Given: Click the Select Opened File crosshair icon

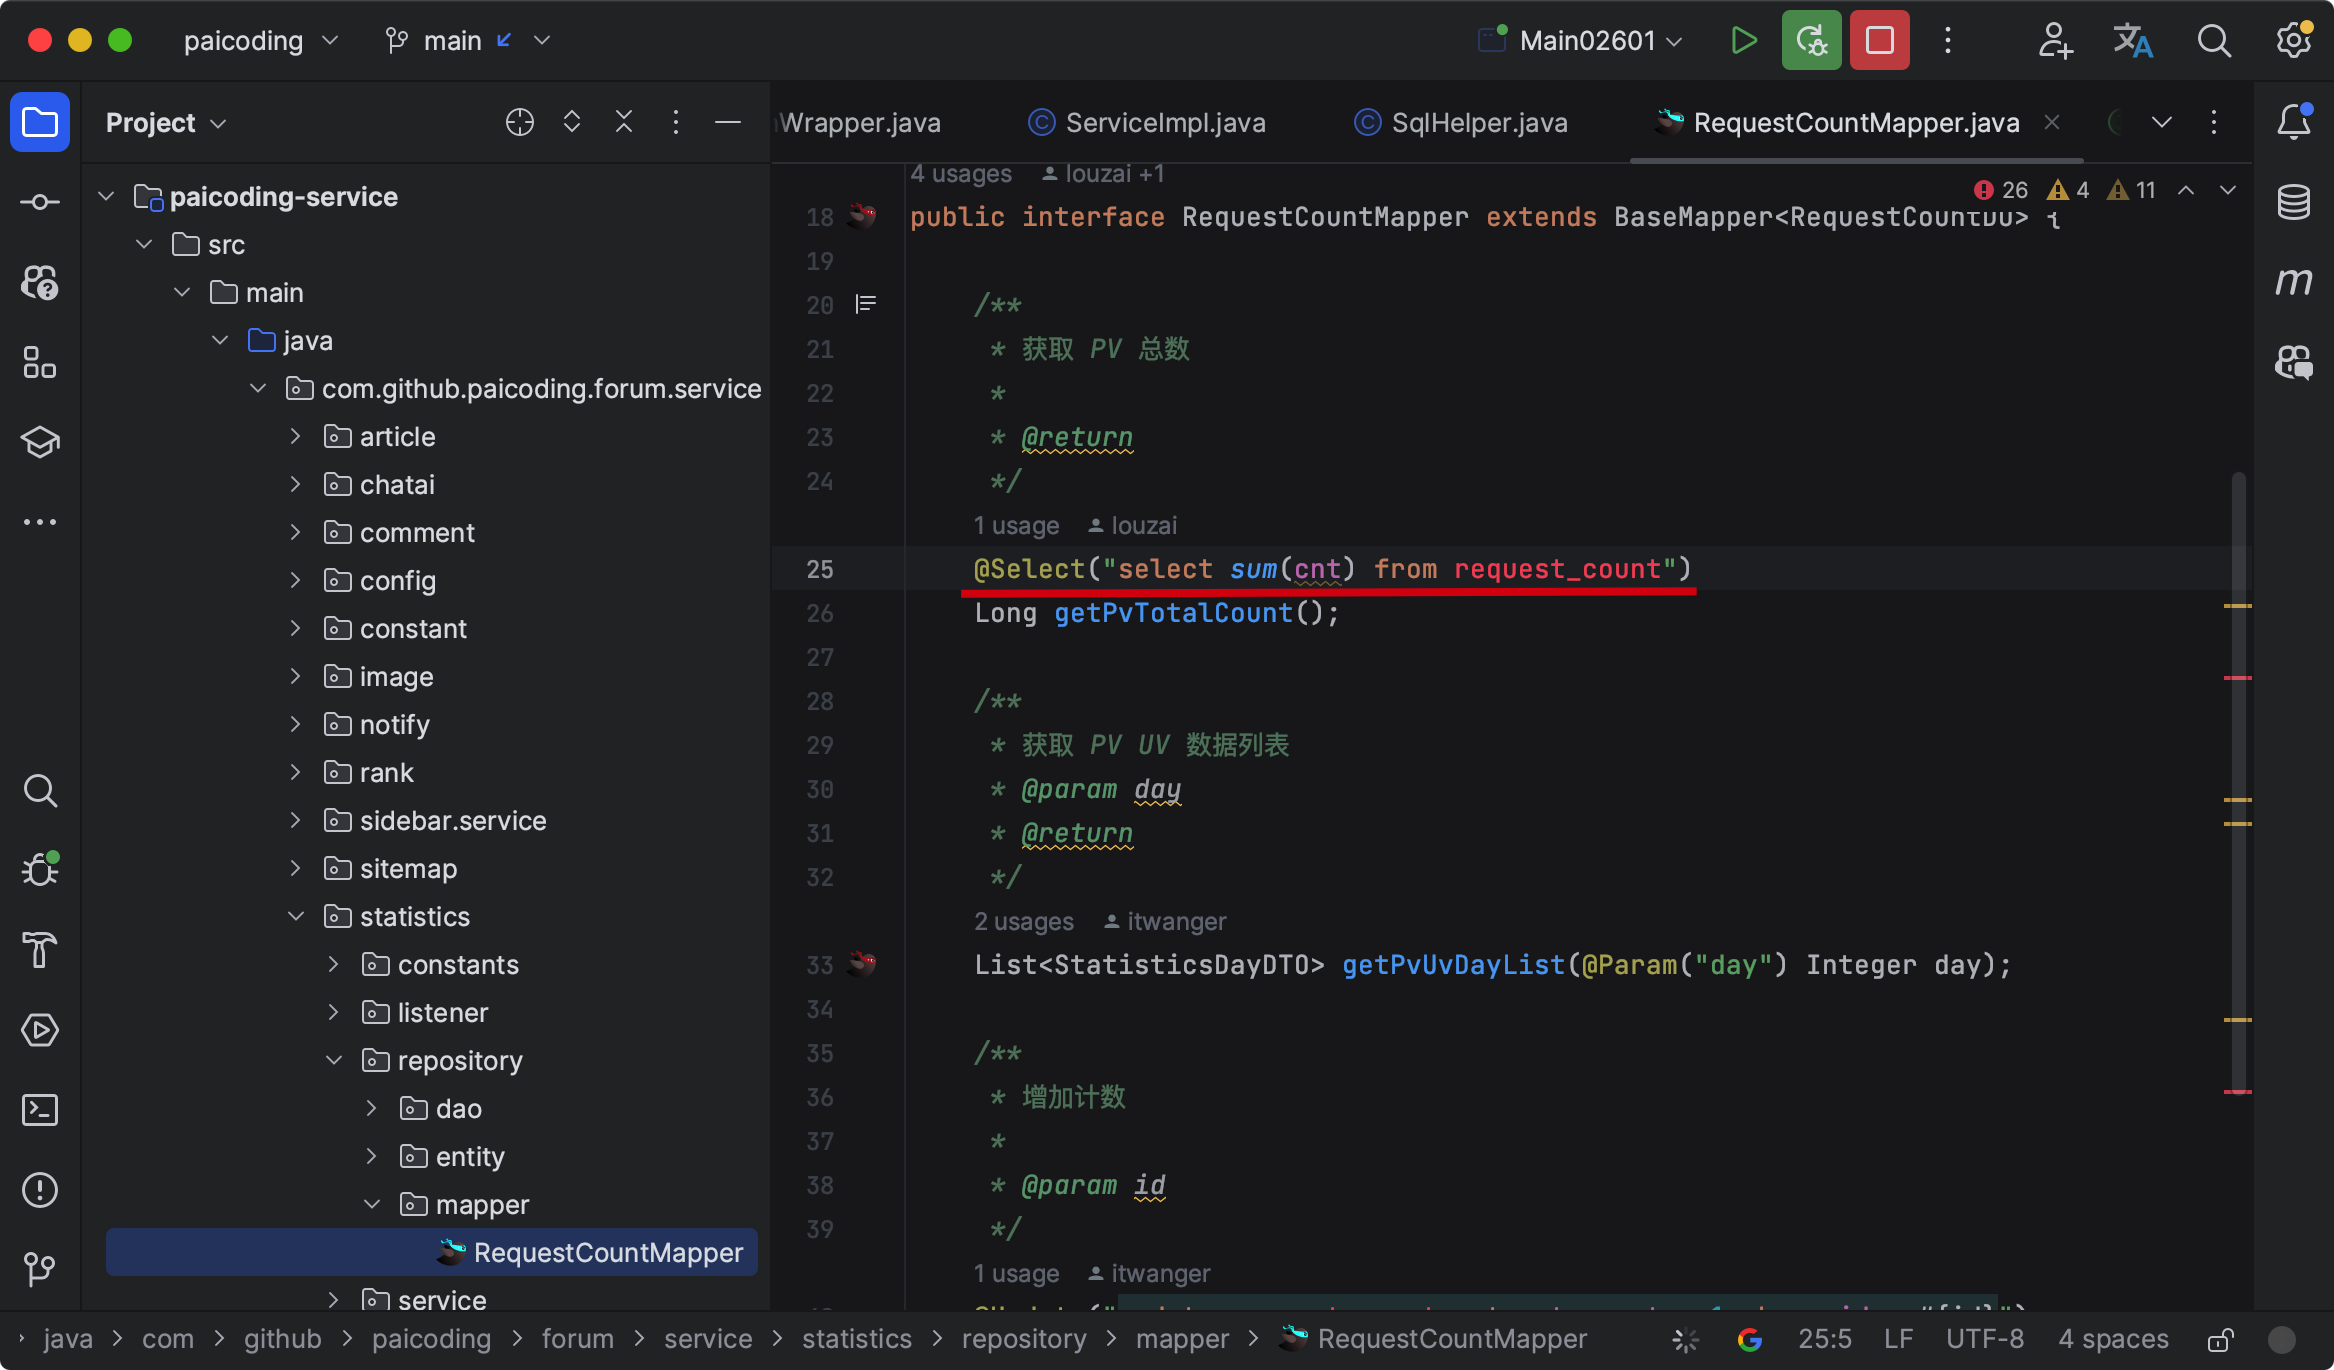Looking at the screenshot, I should (x=520, y=123).
